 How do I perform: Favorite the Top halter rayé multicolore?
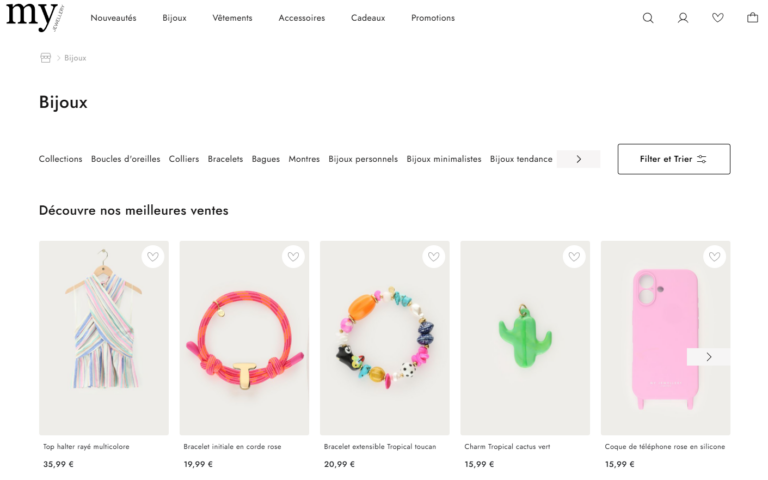pos(153,257)
